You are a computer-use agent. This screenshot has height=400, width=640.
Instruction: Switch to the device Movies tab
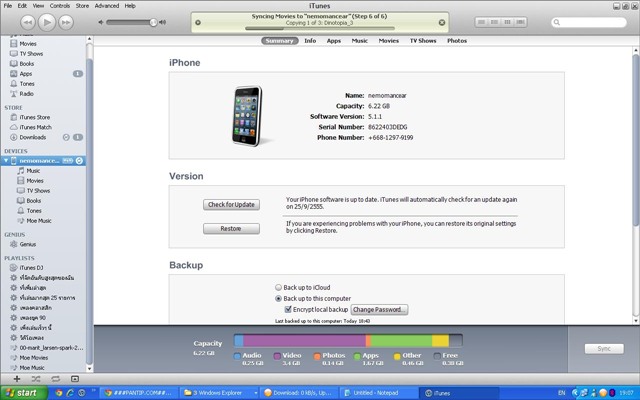pyautogui.click(x=389, y=41)
